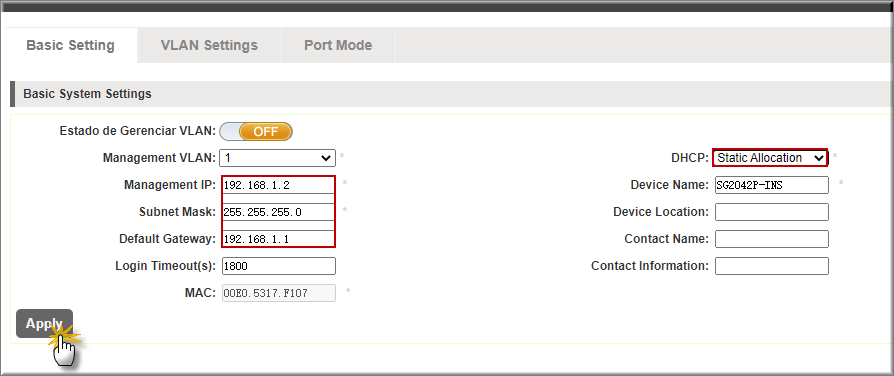Click the Management IP label text

(x=170, y=185)
